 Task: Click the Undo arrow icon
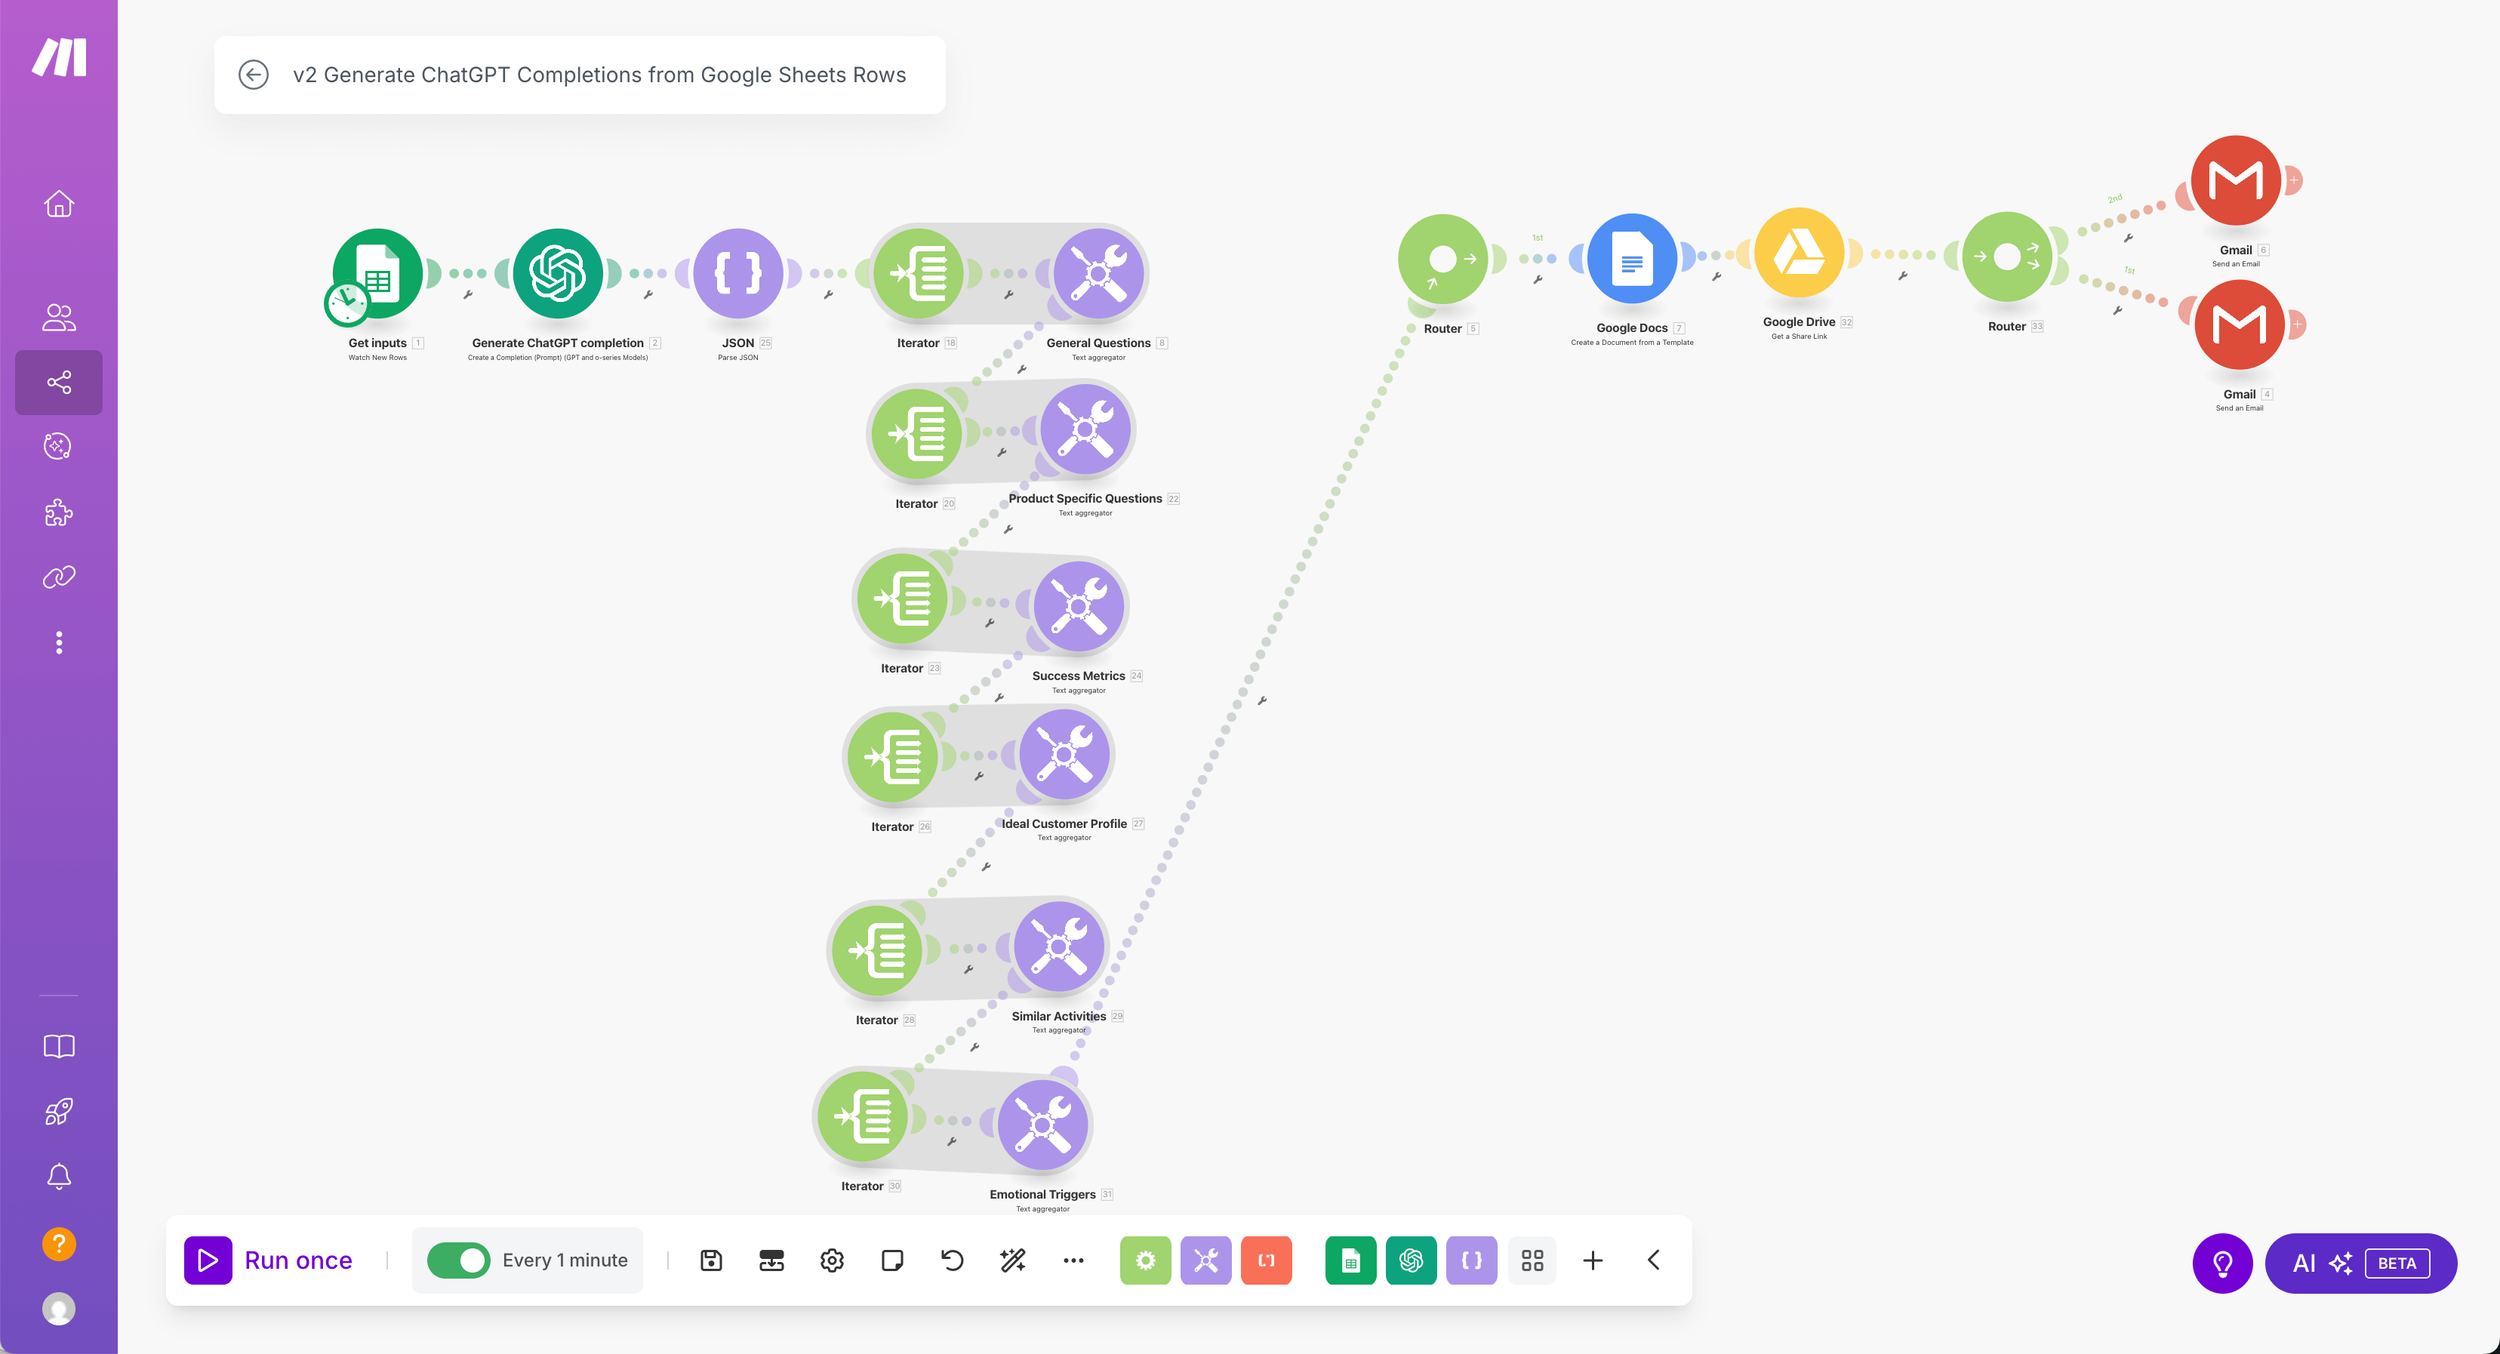[x=952, y=1260]
